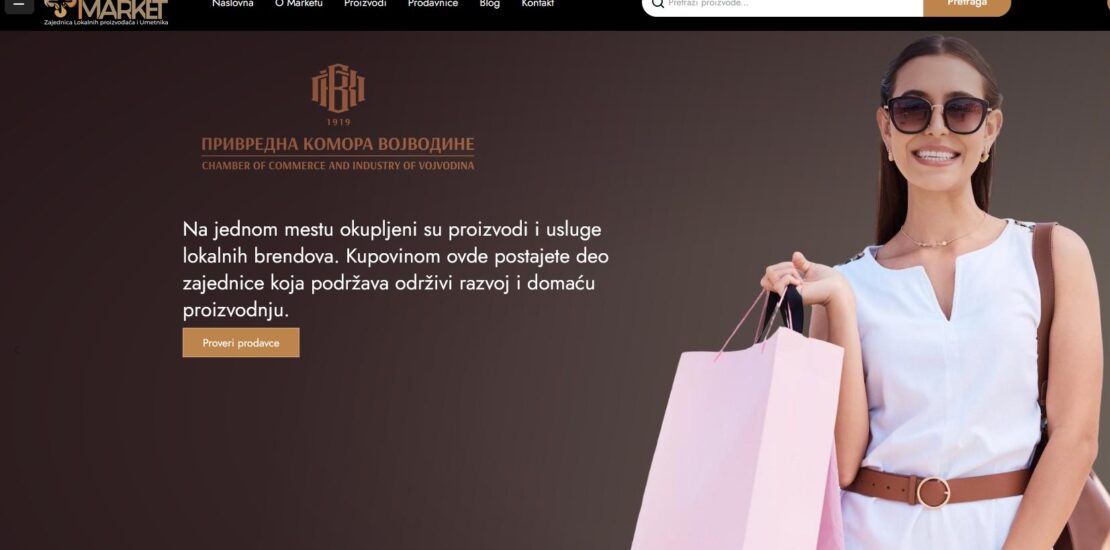Open the Naslovna menu item
1110x550 pixels.
(233, 4)
